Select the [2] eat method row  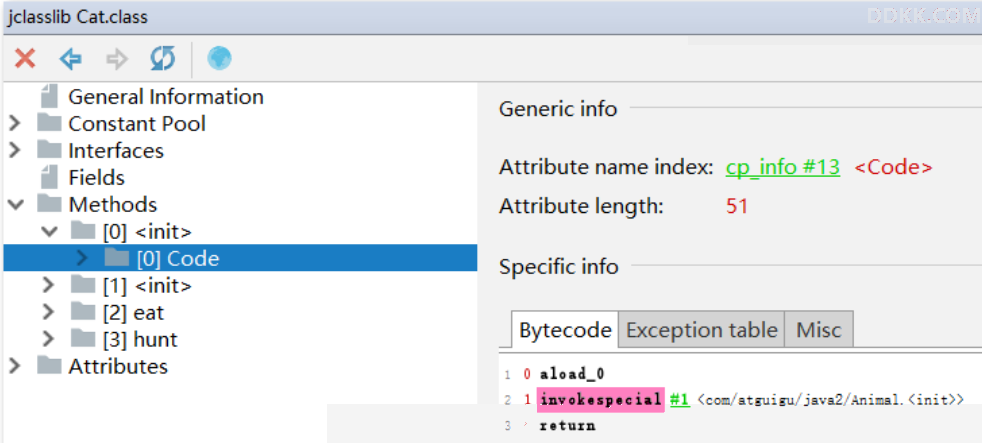(x=133, y=312)
